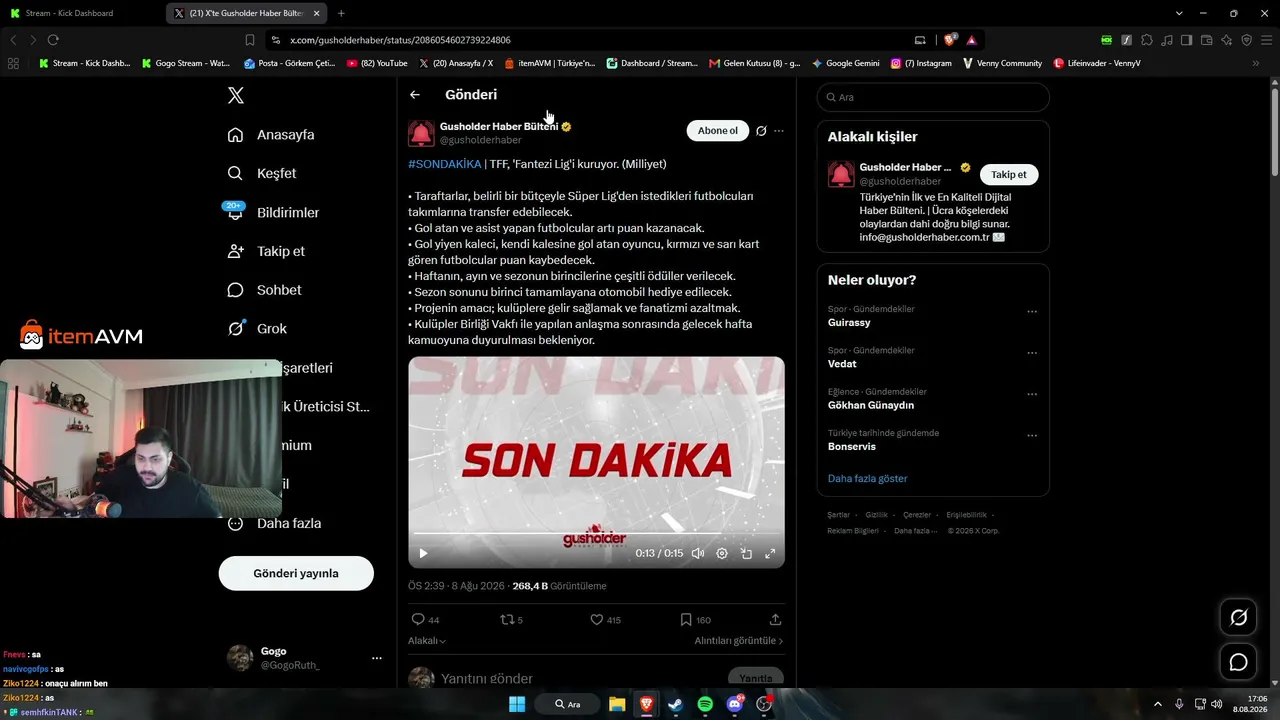The width and height of the screenshot is (1280, 720).
Task: Open Brave Shields lion icon
Action: [x=950, y=40]
